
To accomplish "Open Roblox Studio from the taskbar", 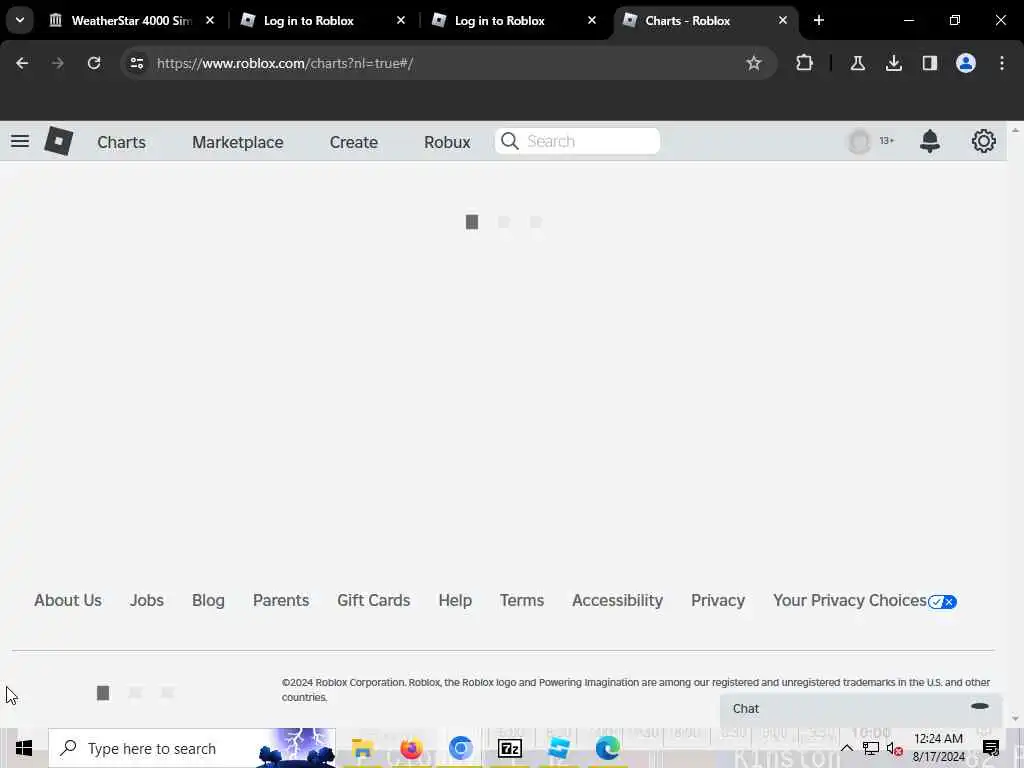I will pyautogui.click(x=558, y=748).
